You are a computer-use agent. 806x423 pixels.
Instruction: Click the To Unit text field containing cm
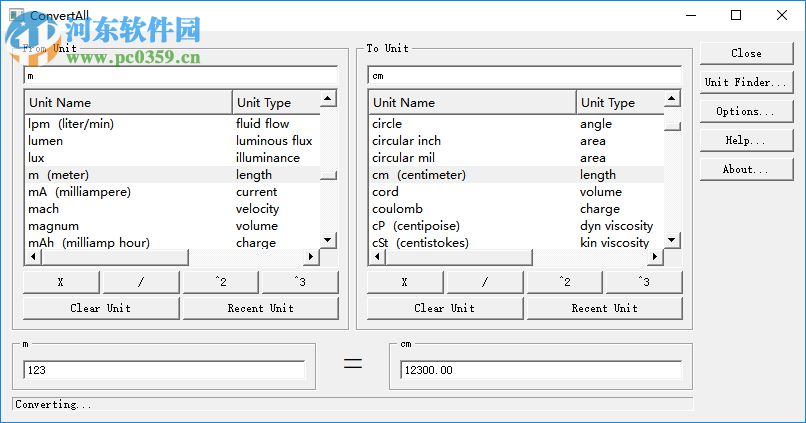525,76
